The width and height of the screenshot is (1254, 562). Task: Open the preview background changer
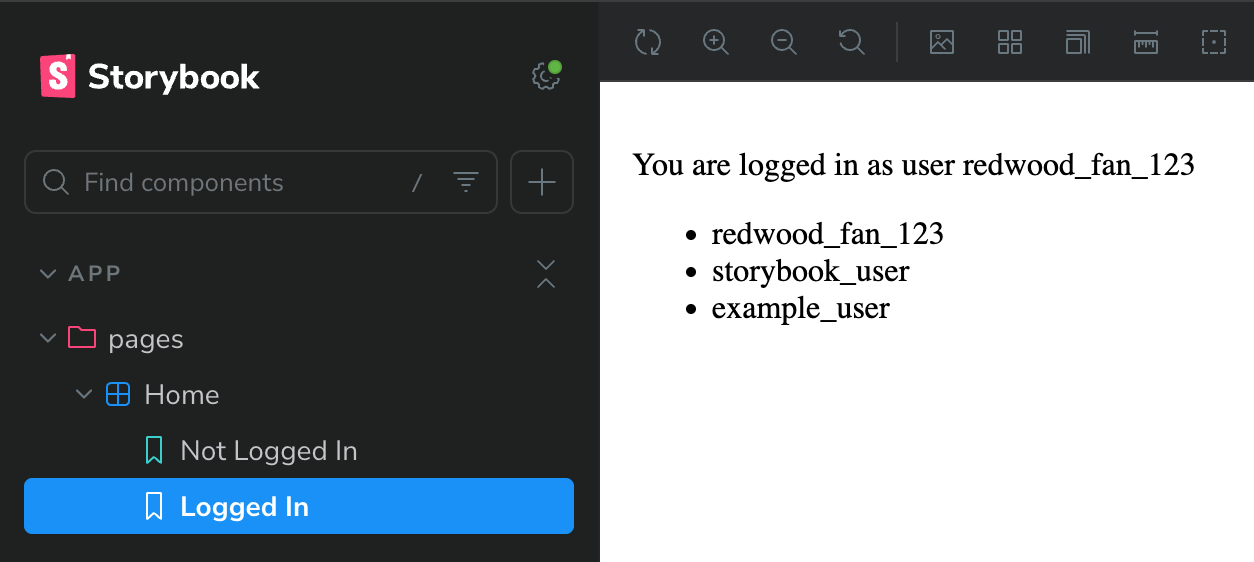coord(942,42)
